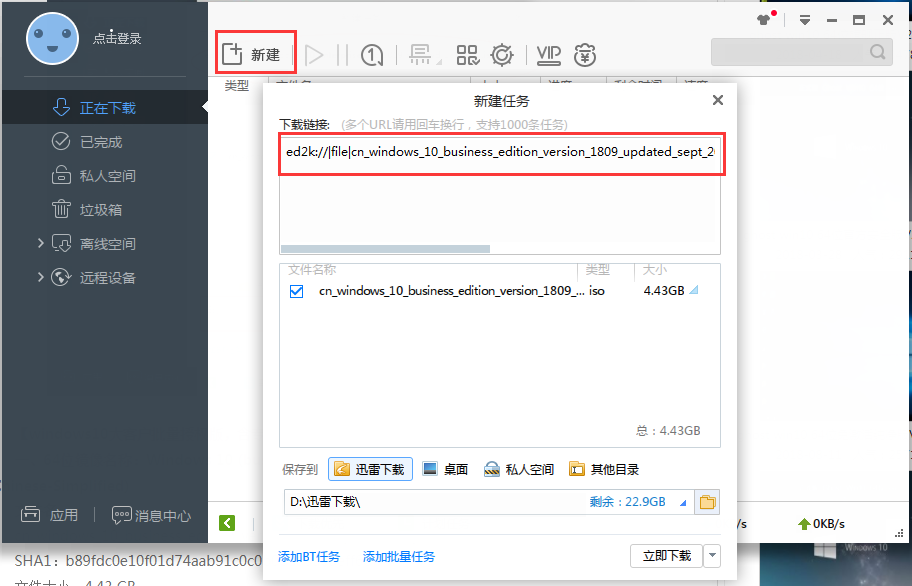Click 点击登录 to log in

[x=117, y=38]
